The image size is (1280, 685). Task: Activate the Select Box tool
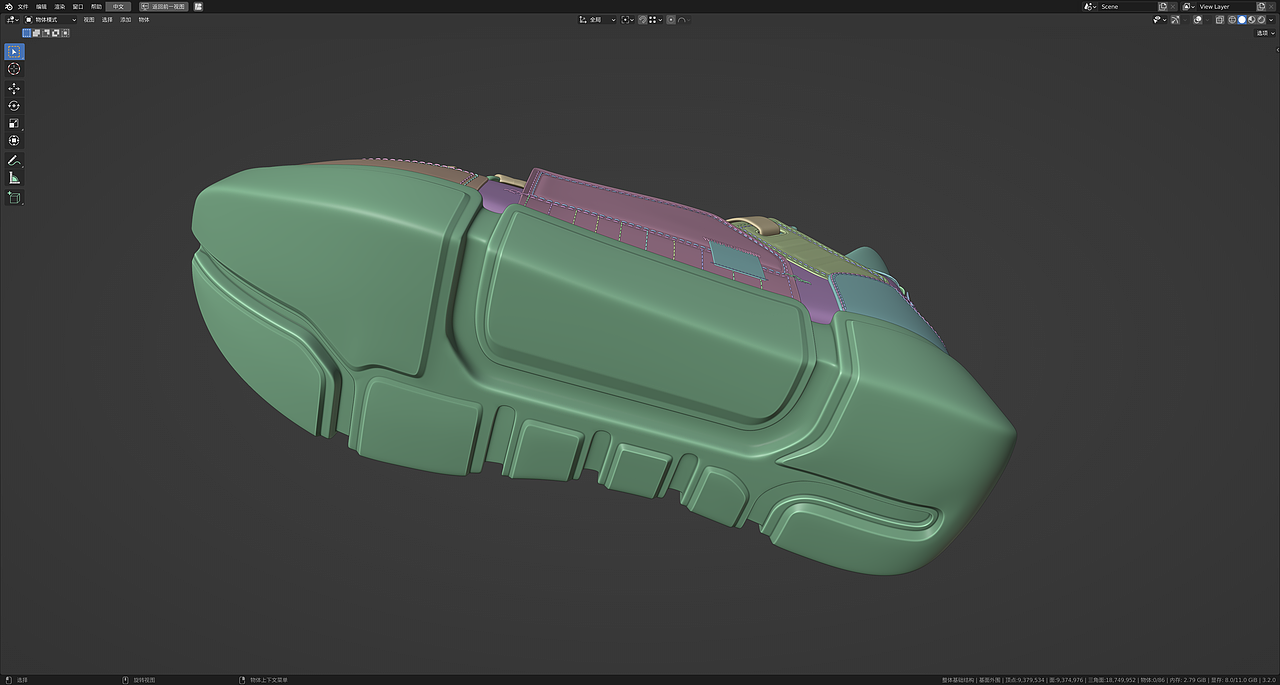(14, 52)
